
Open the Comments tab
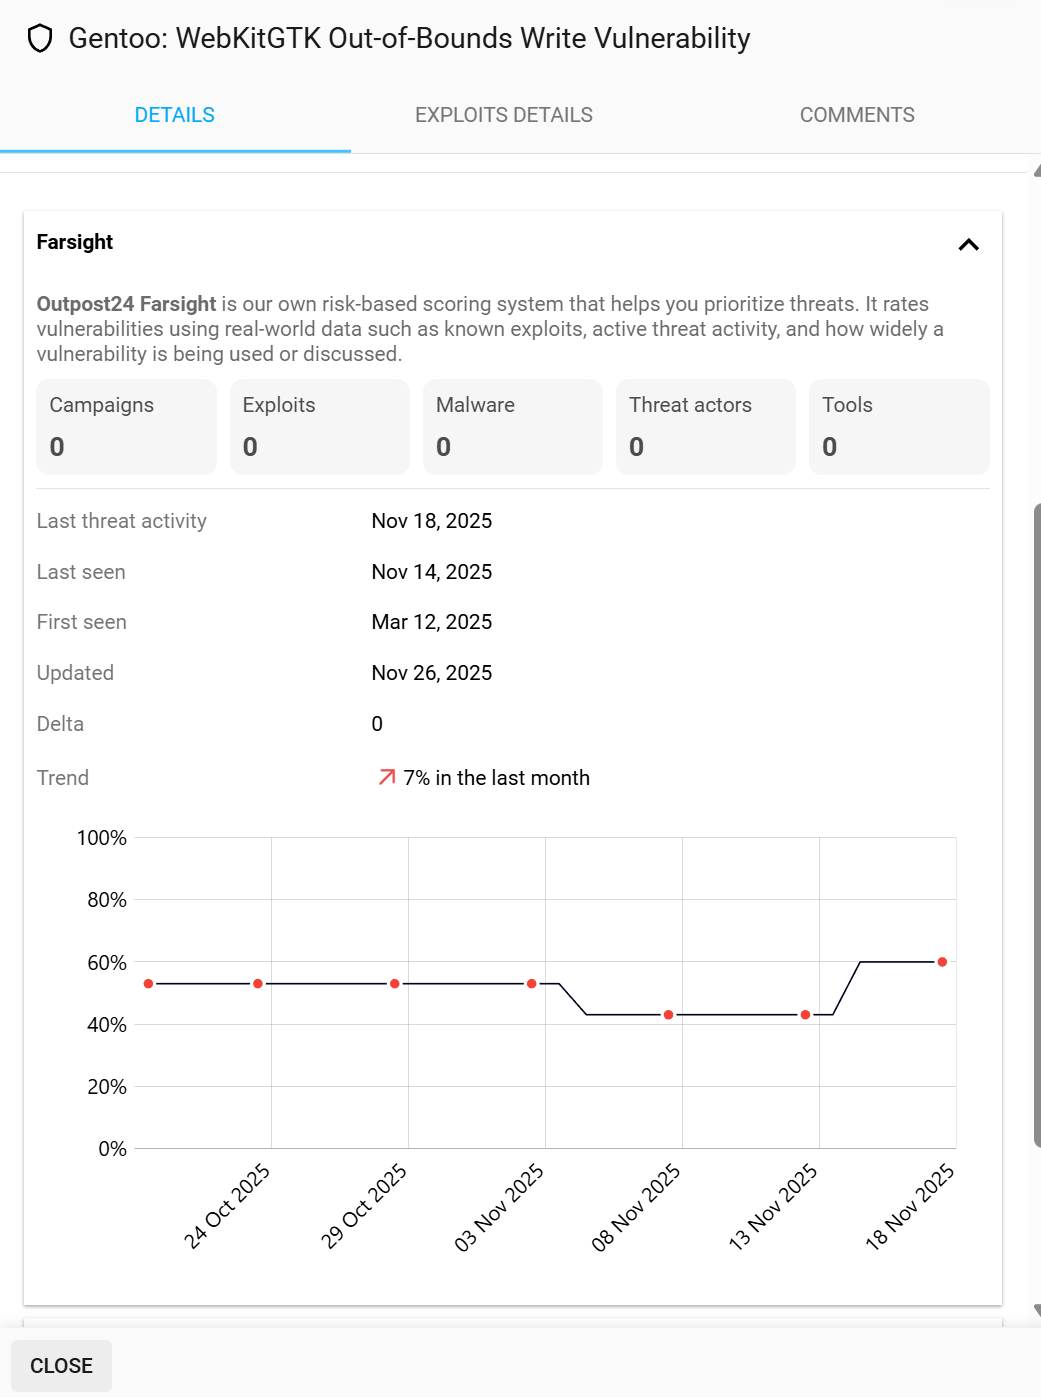coord(856,115)
